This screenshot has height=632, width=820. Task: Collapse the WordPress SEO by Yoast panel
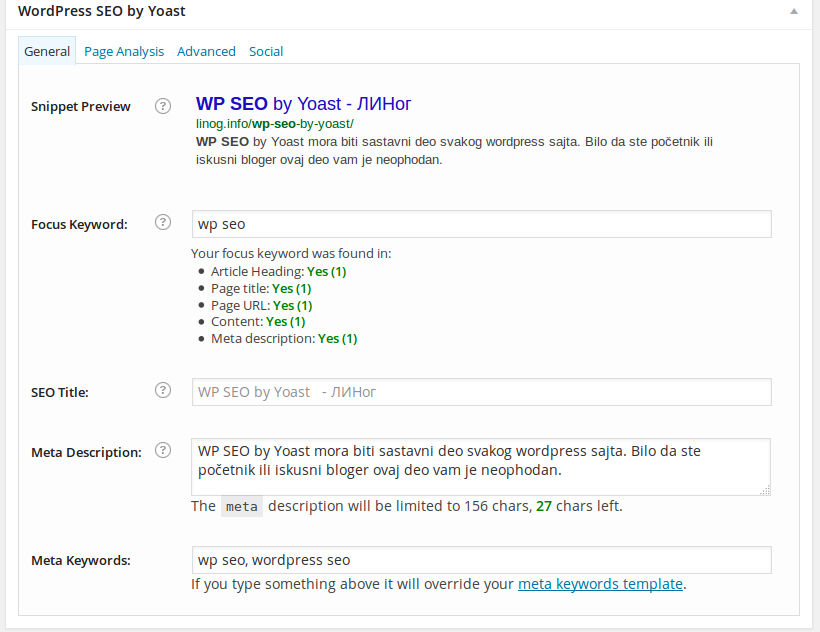(x=794, y=11)
